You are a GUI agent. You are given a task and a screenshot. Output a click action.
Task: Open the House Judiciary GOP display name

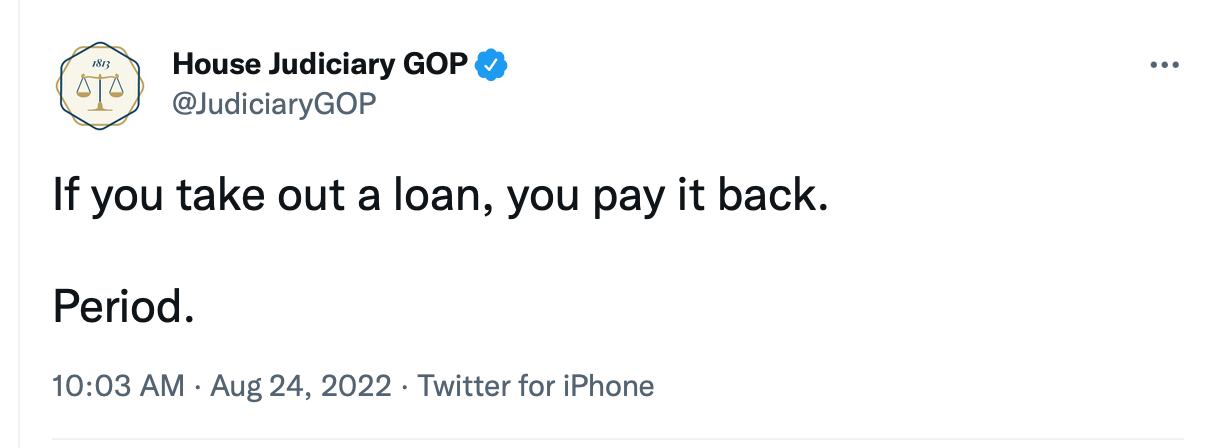(320, 65)
